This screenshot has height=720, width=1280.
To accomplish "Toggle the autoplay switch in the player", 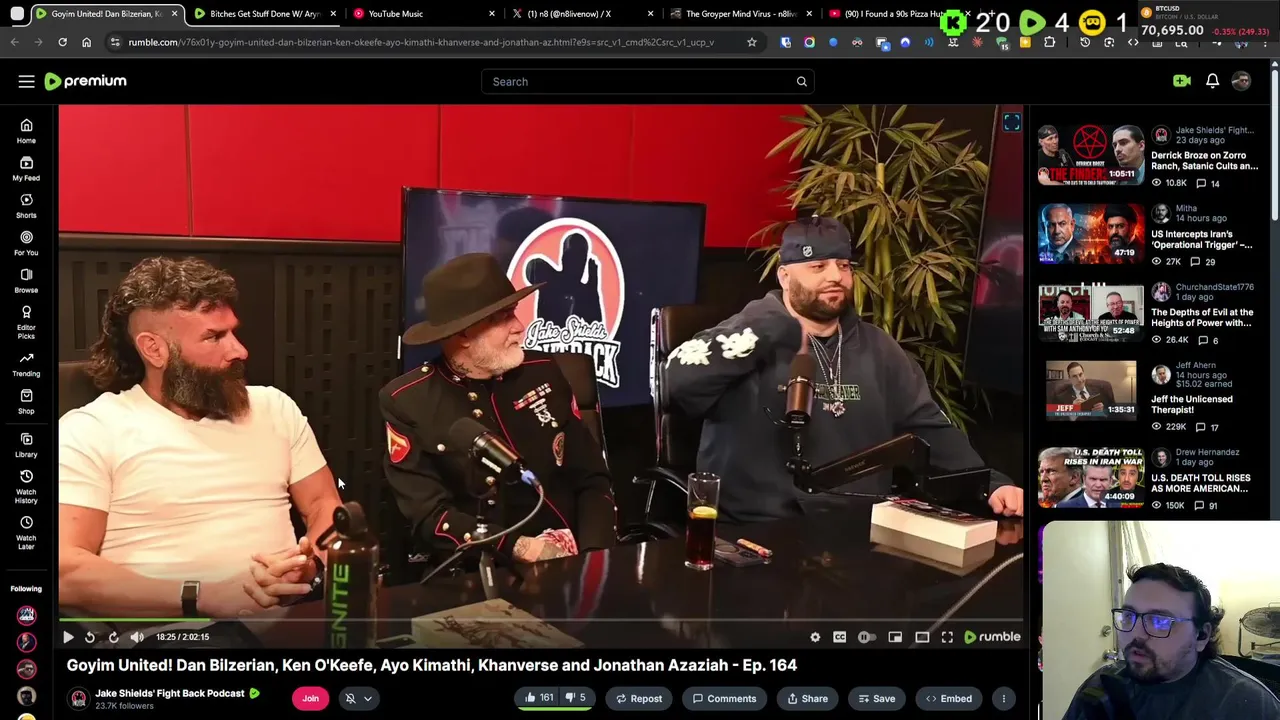I will click(x=866, y=637).
